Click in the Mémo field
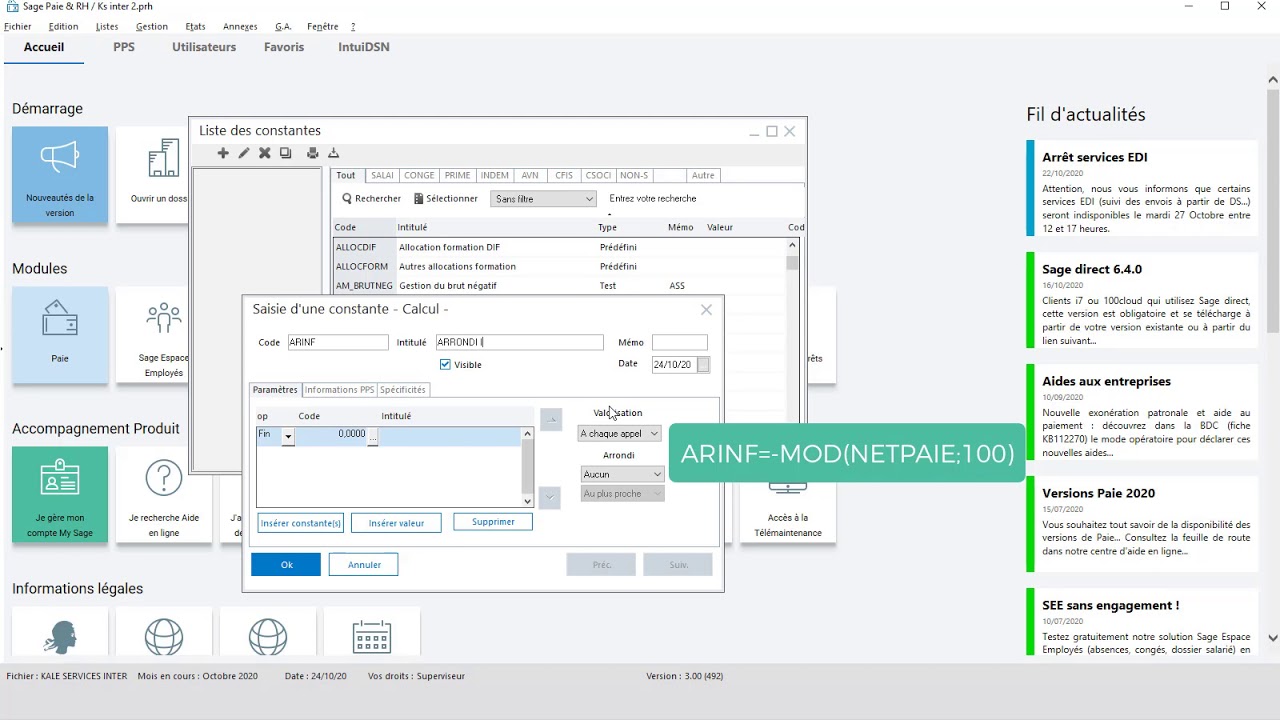 (x=680, y=343)
